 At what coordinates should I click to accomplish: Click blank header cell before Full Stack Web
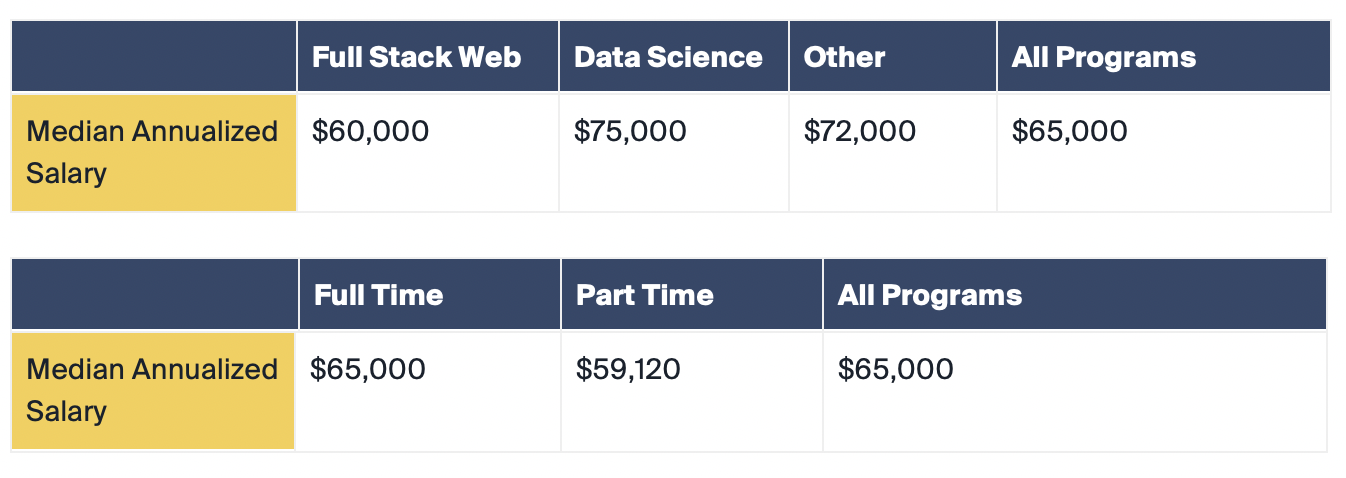tap(154, 57)
